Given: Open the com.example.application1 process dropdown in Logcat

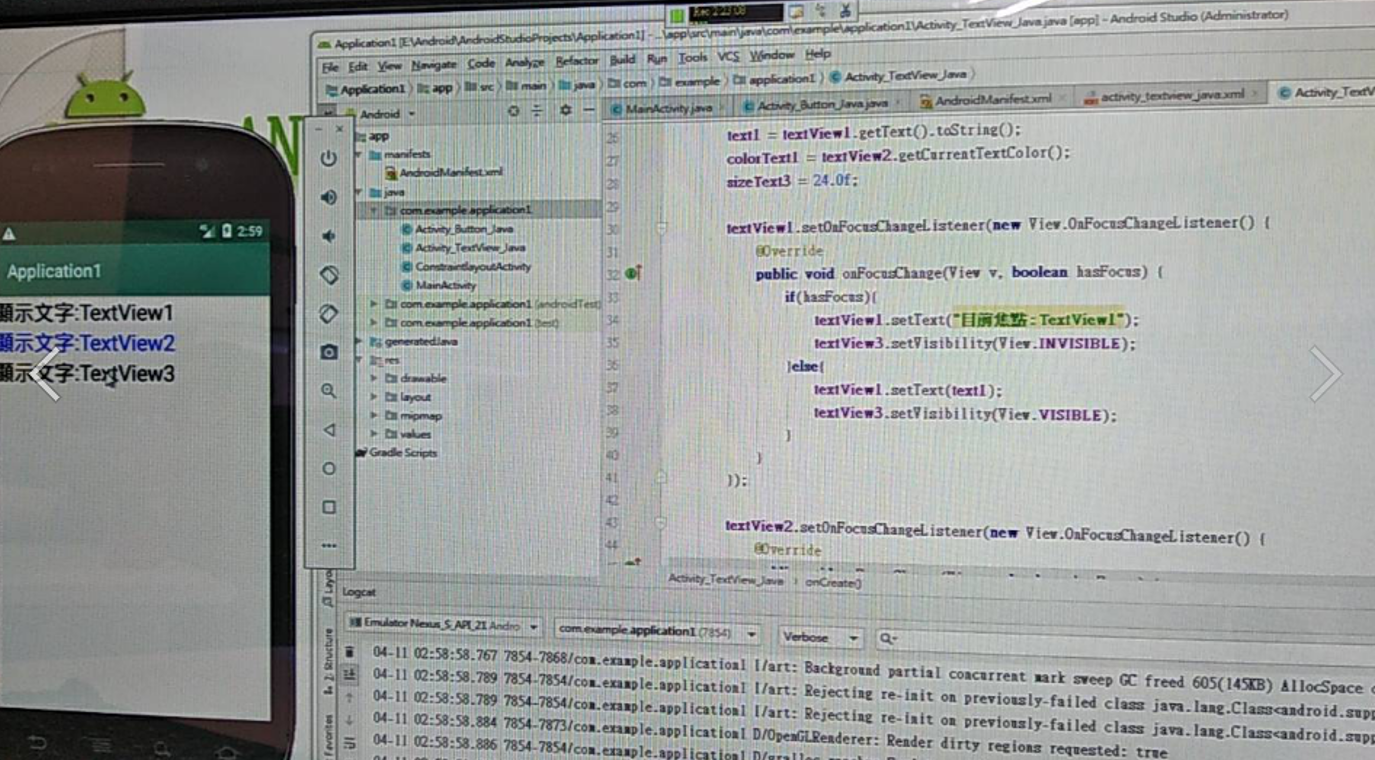Looking at the screenshot, I should 656,632.
